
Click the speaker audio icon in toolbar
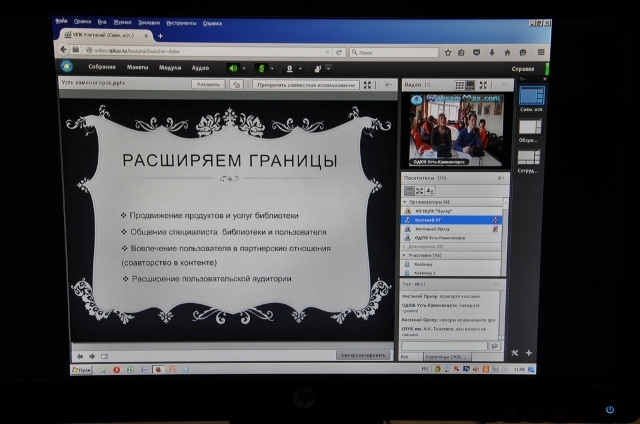[233, 68]
